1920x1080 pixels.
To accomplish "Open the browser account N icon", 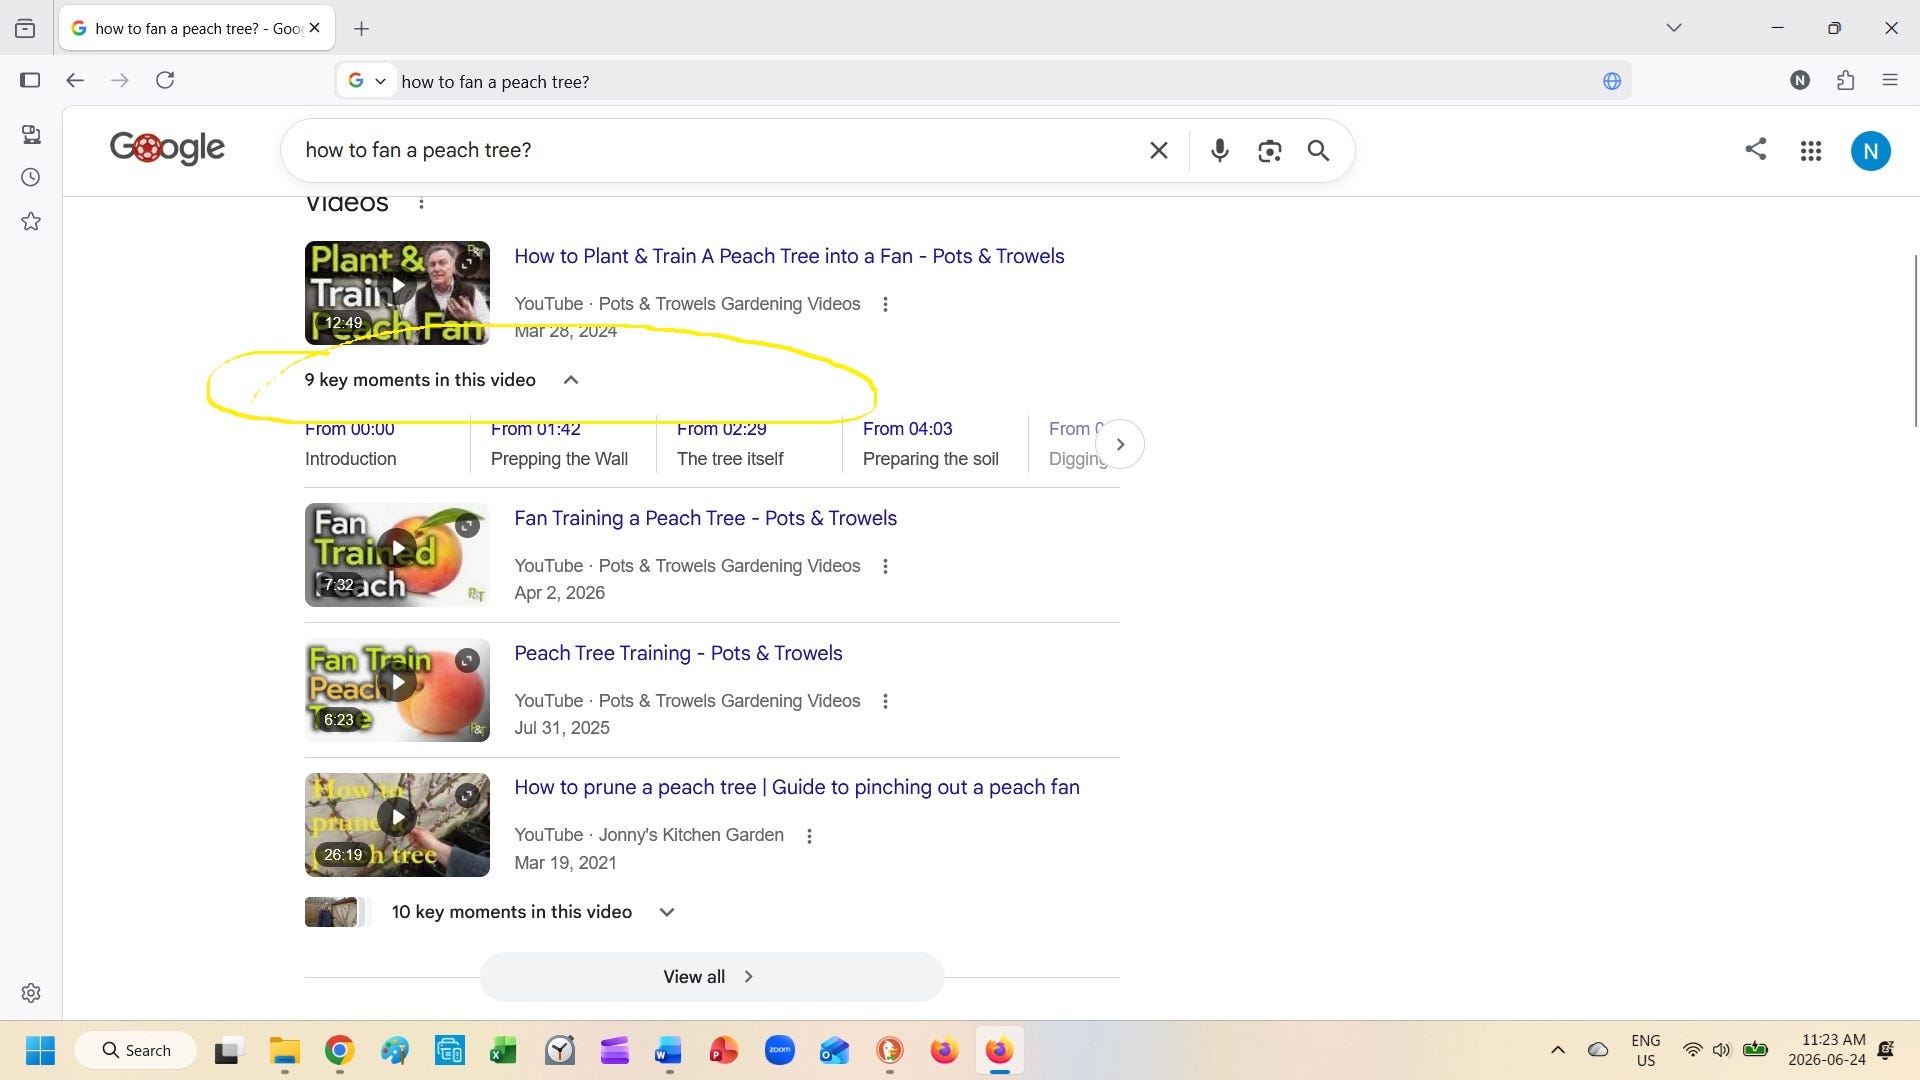I will (1800, 80).
